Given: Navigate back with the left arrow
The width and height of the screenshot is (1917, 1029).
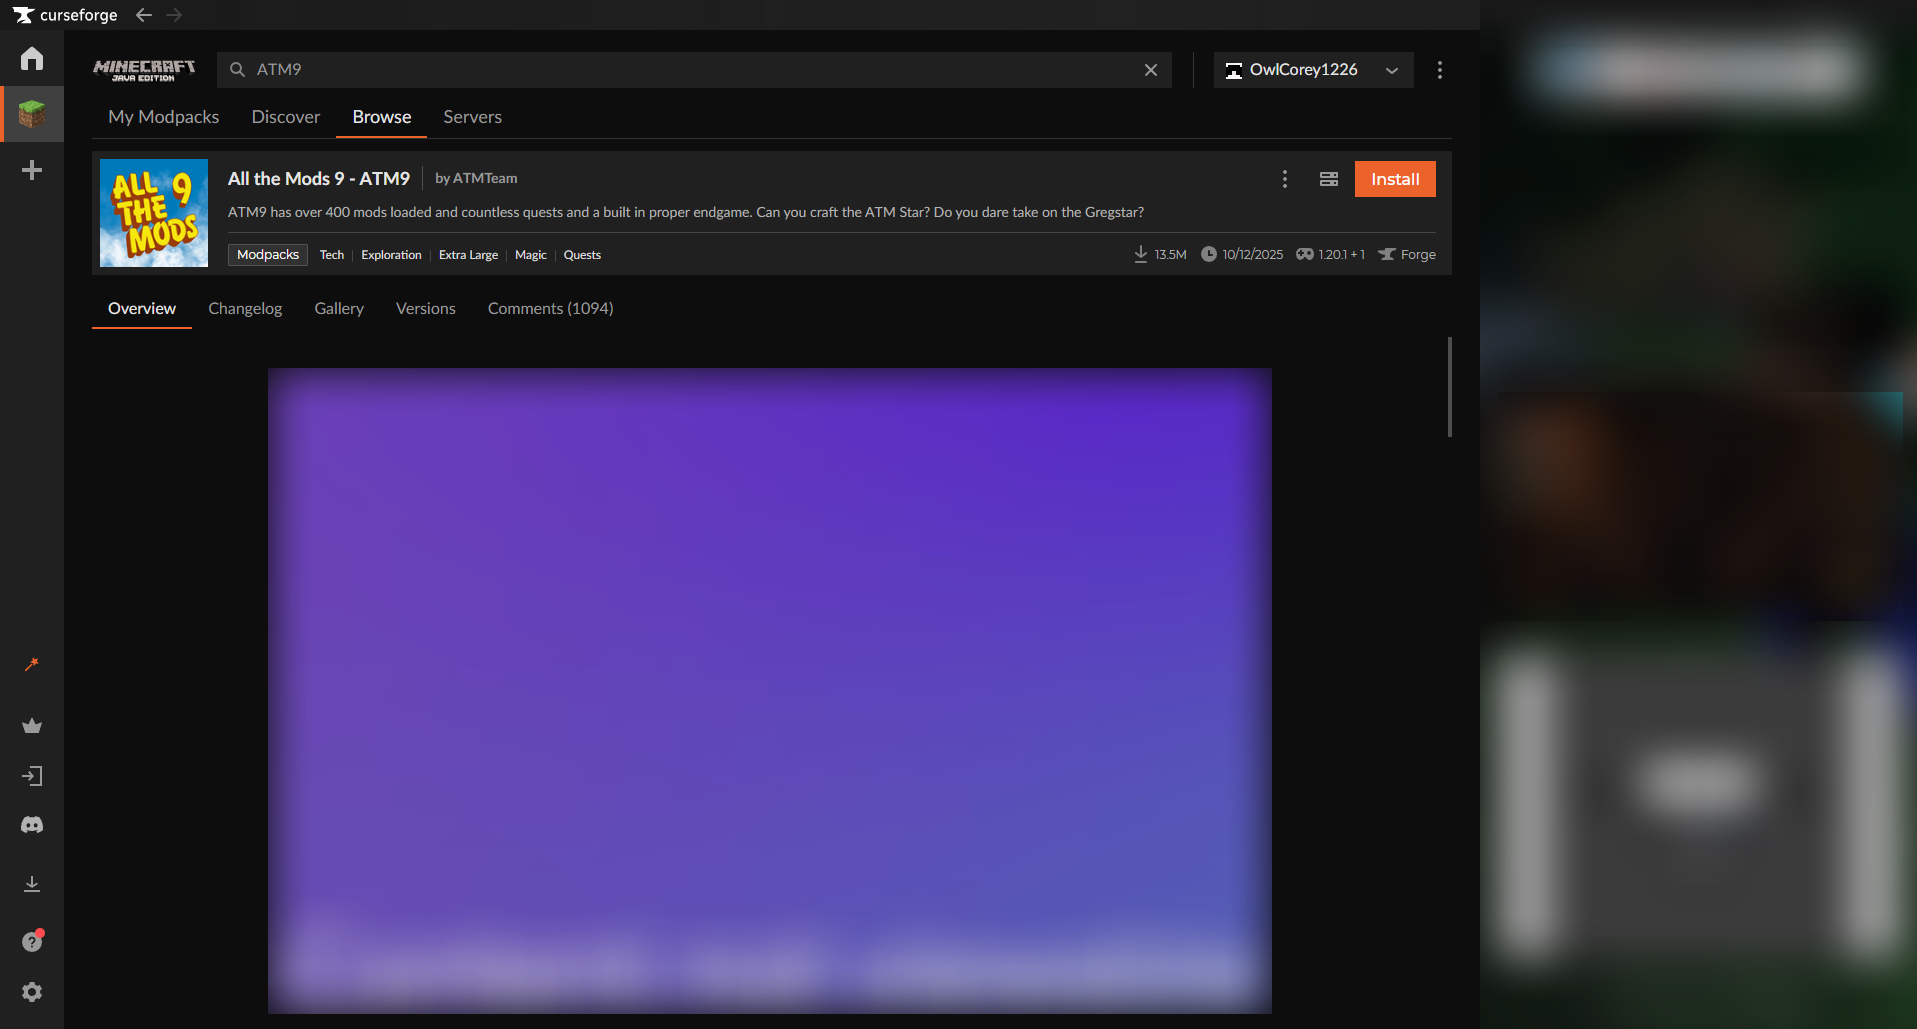Looking at the screenshot, I should click(144, 15).
